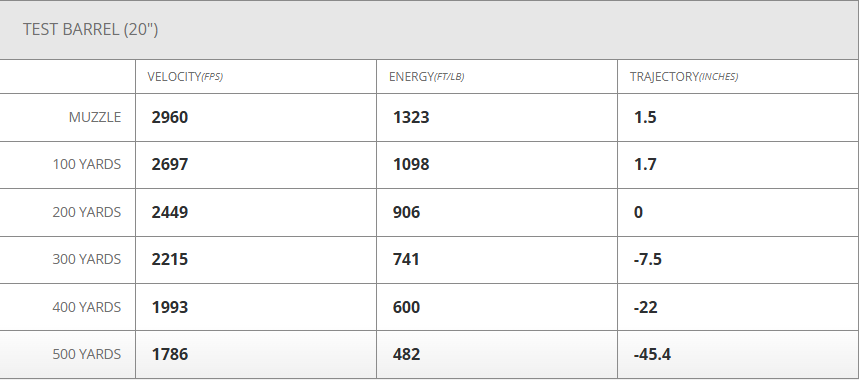Click the 100 YARDS row label

click(87, 164)
